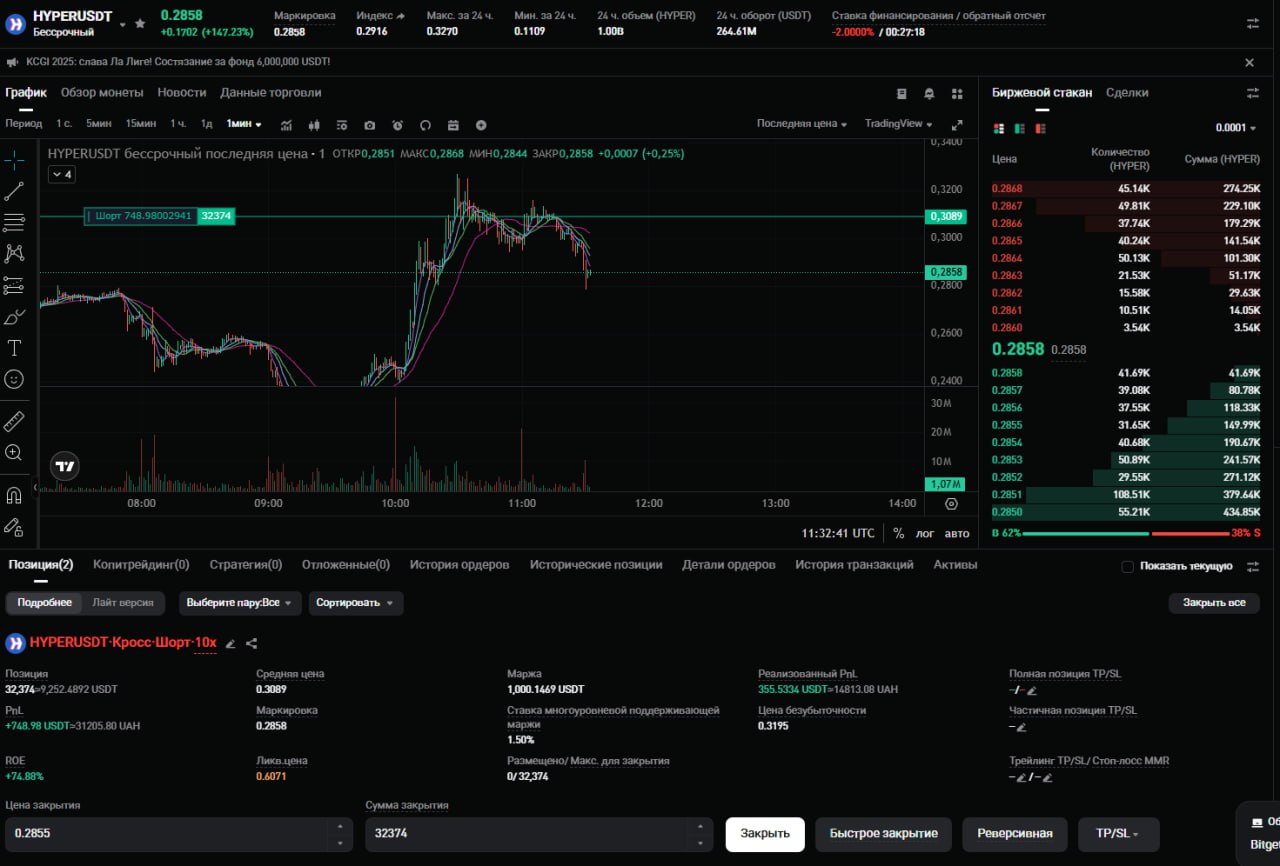
Task: Open the Сортировать dropdown
Action: [355, 603]
